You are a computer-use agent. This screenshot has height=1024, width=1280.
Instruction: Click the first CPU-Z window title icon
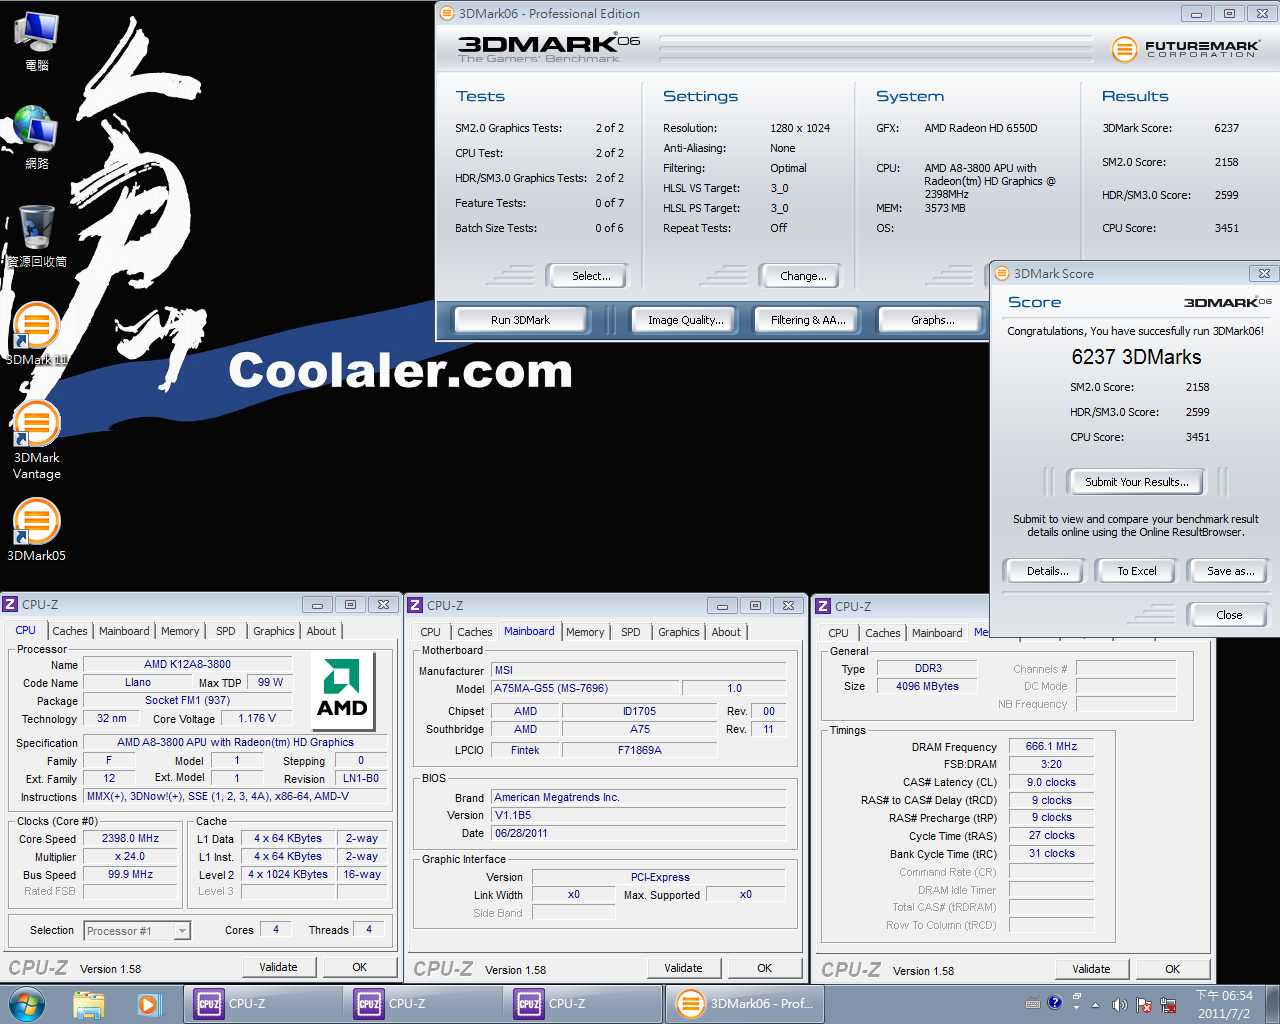click(x=10, y=604)
